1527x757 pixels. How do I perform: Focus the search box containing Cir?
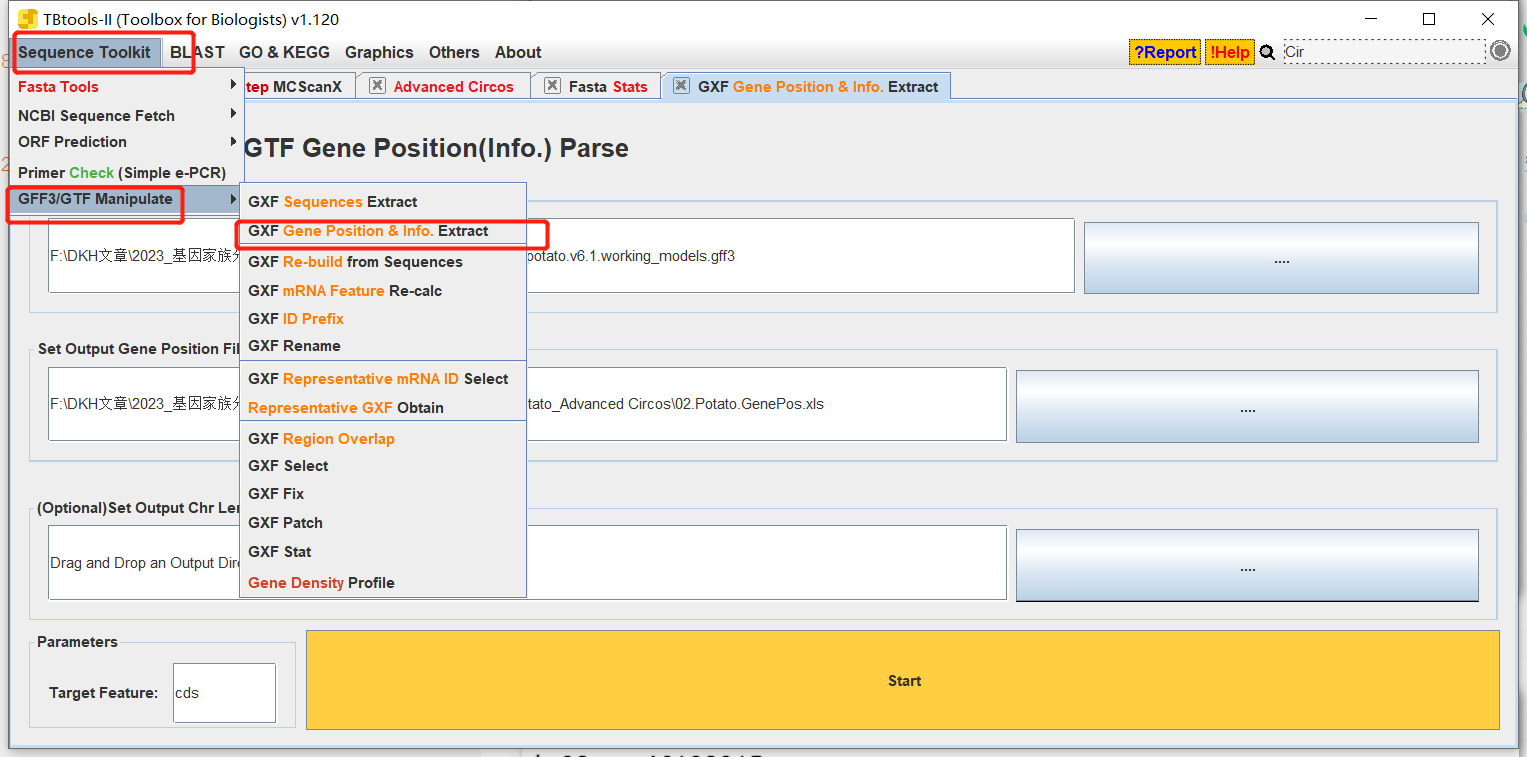click(1384, 52)
